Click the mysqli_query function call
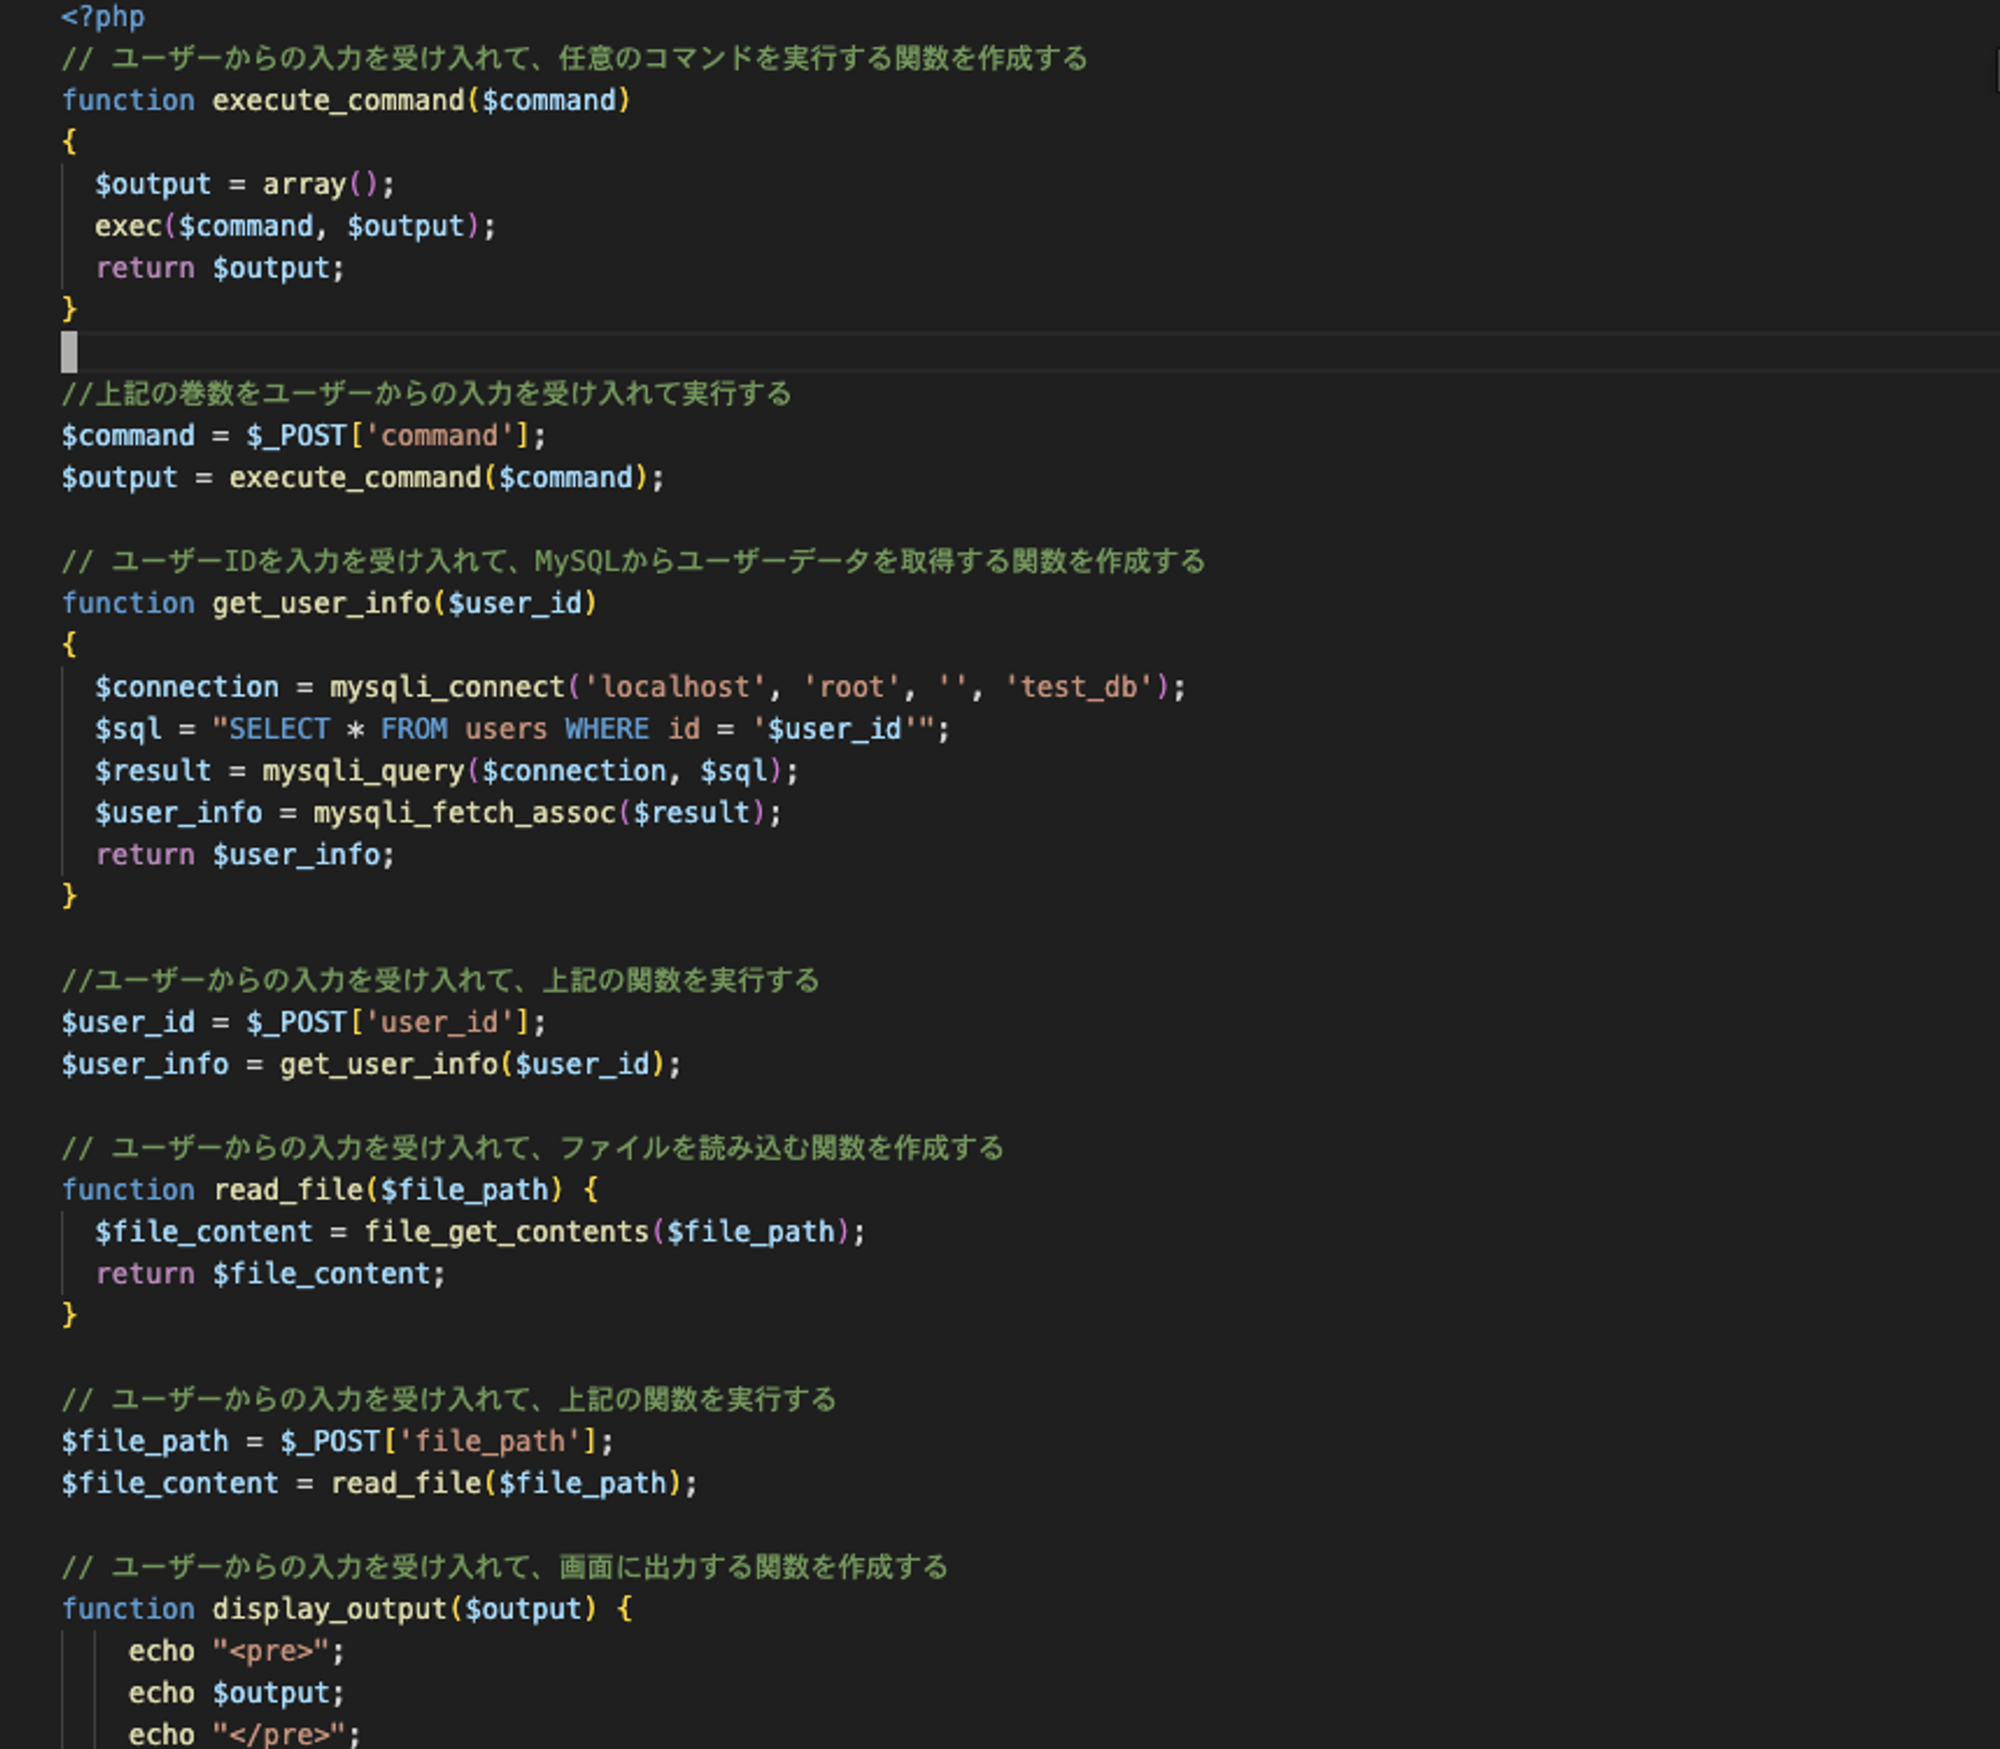Image resolution: width=2000 pixels, height=1749 pixels. click(x=363, y=771)
